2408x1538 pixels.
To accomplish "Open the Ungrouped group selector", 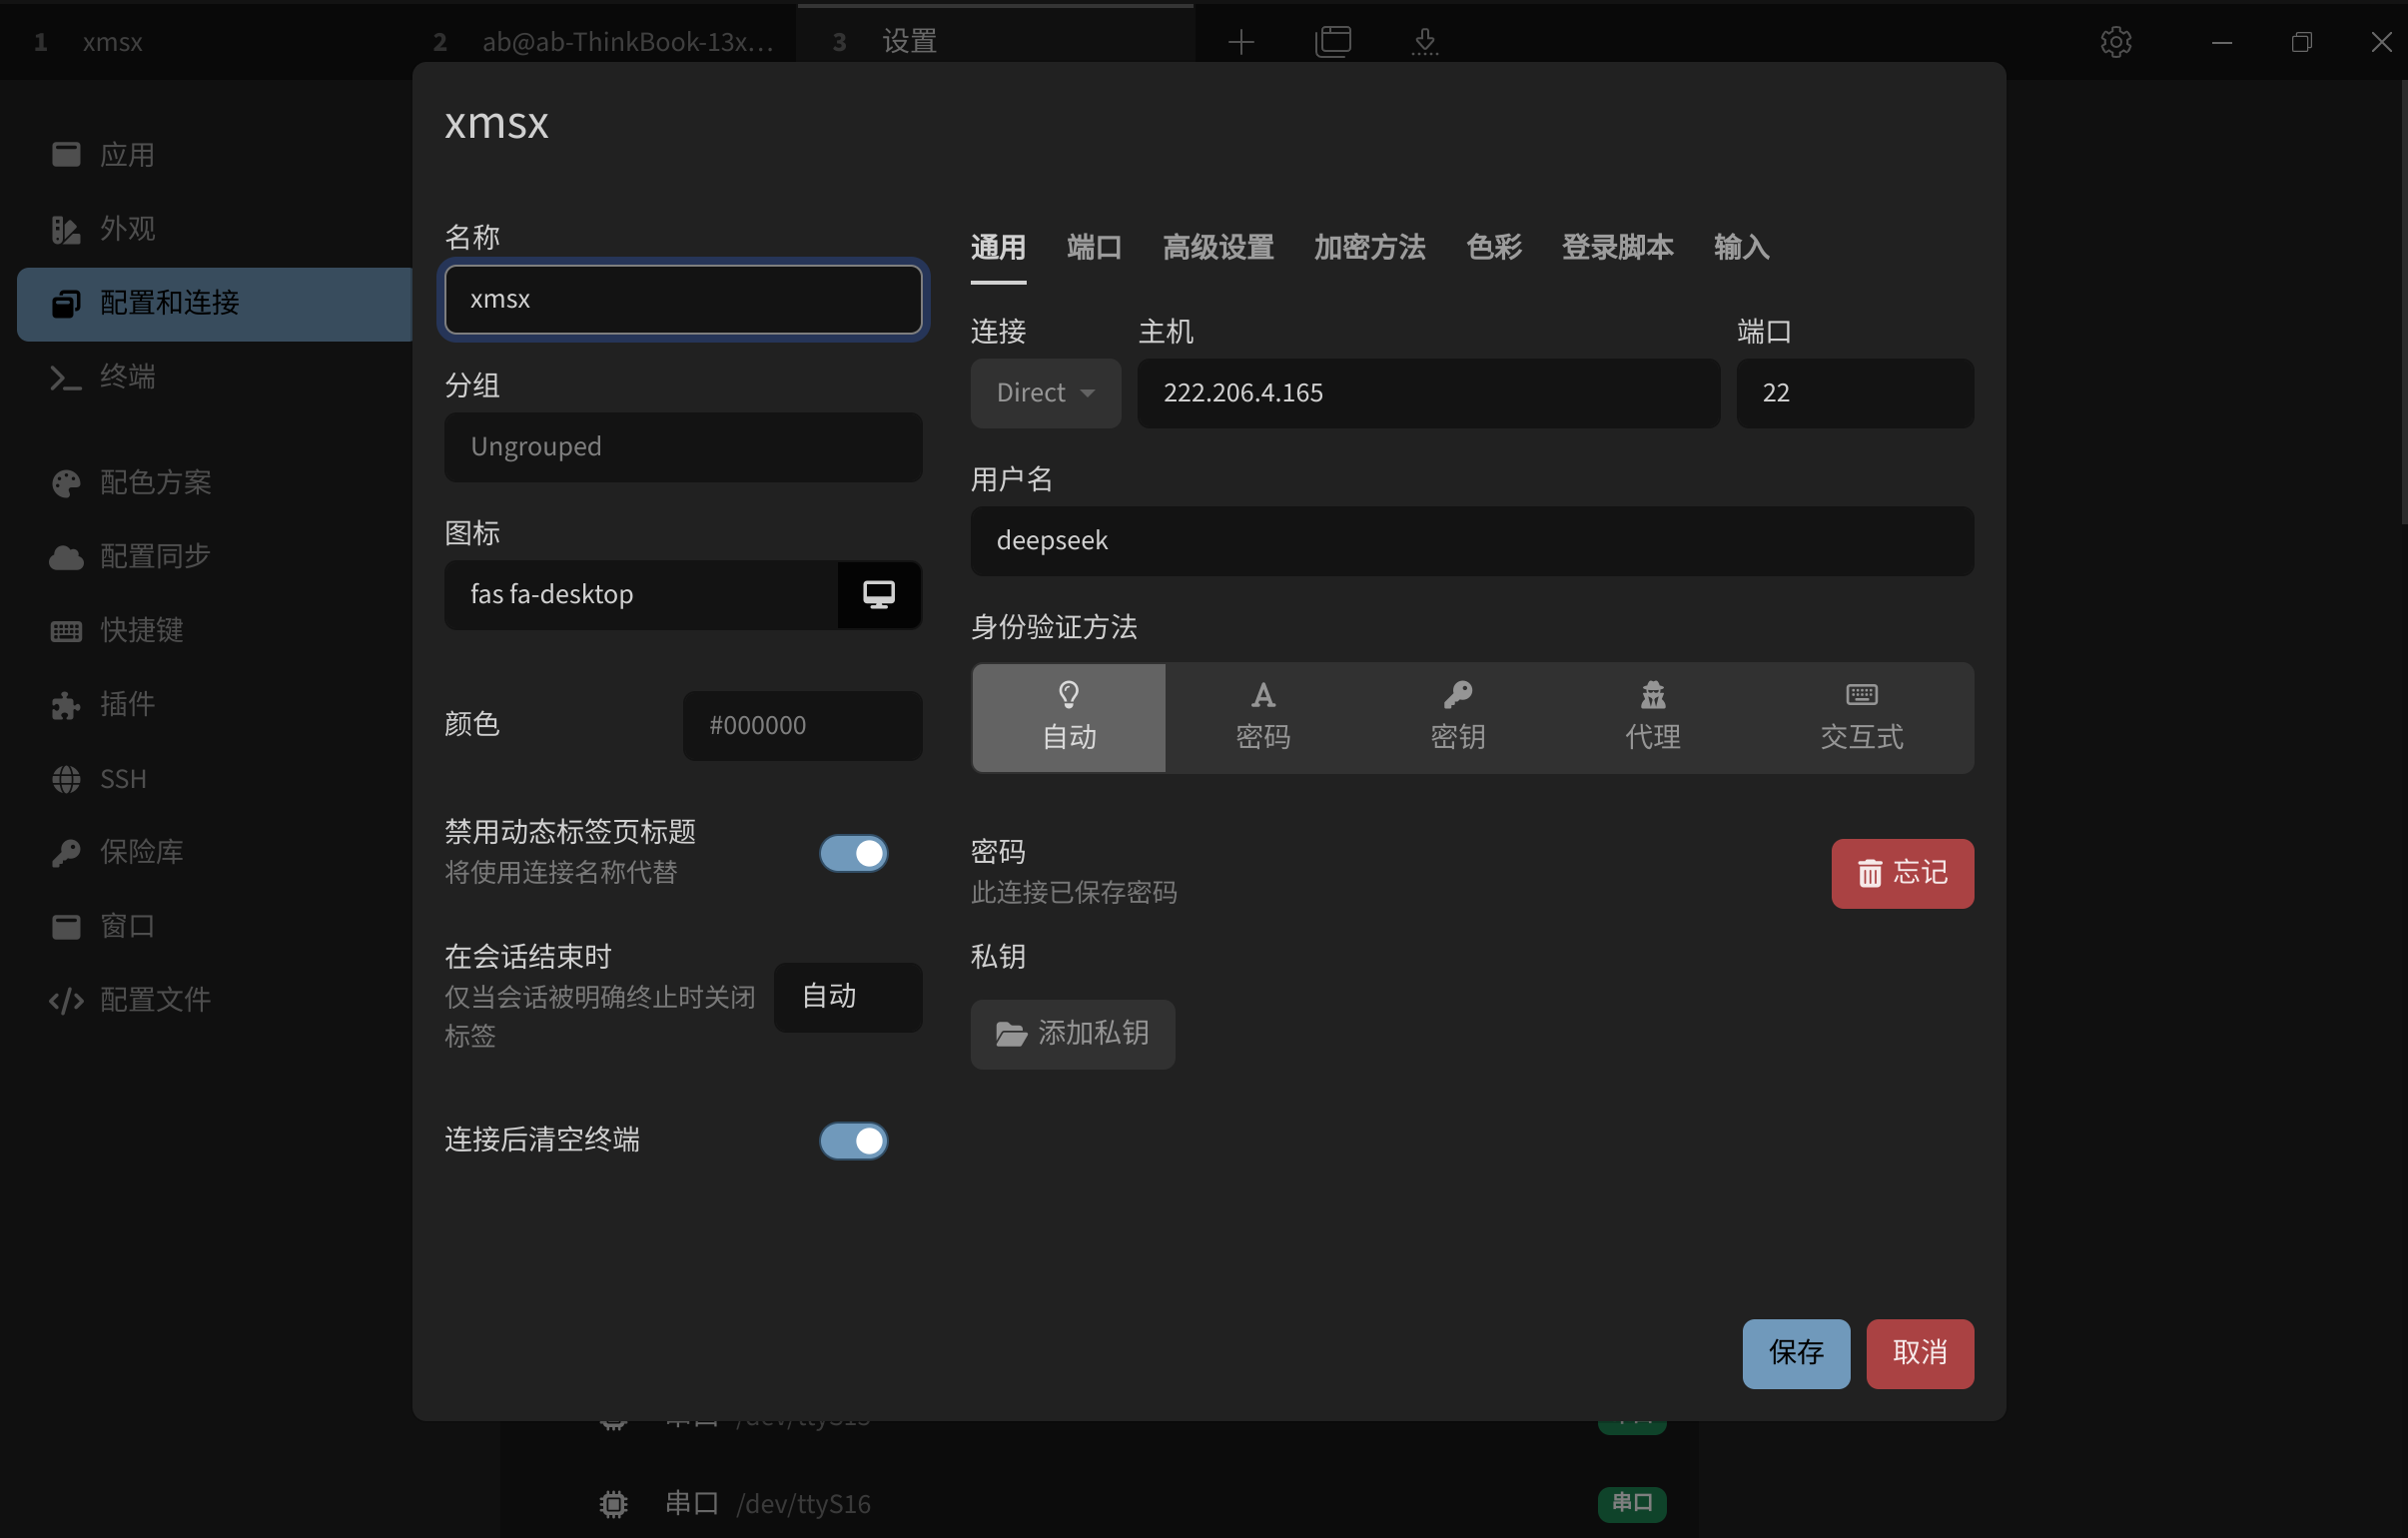I will click(x=683, y=447).
